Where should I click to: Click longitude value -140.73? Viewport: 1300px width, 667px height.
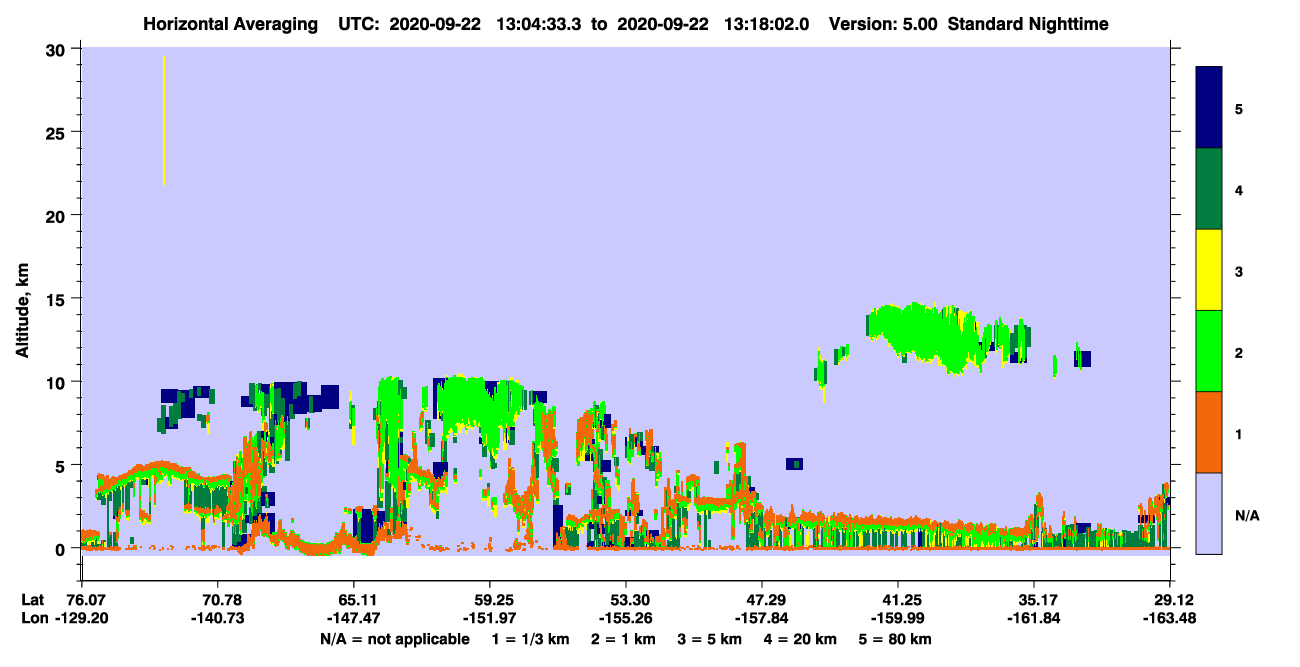point(217,619)
